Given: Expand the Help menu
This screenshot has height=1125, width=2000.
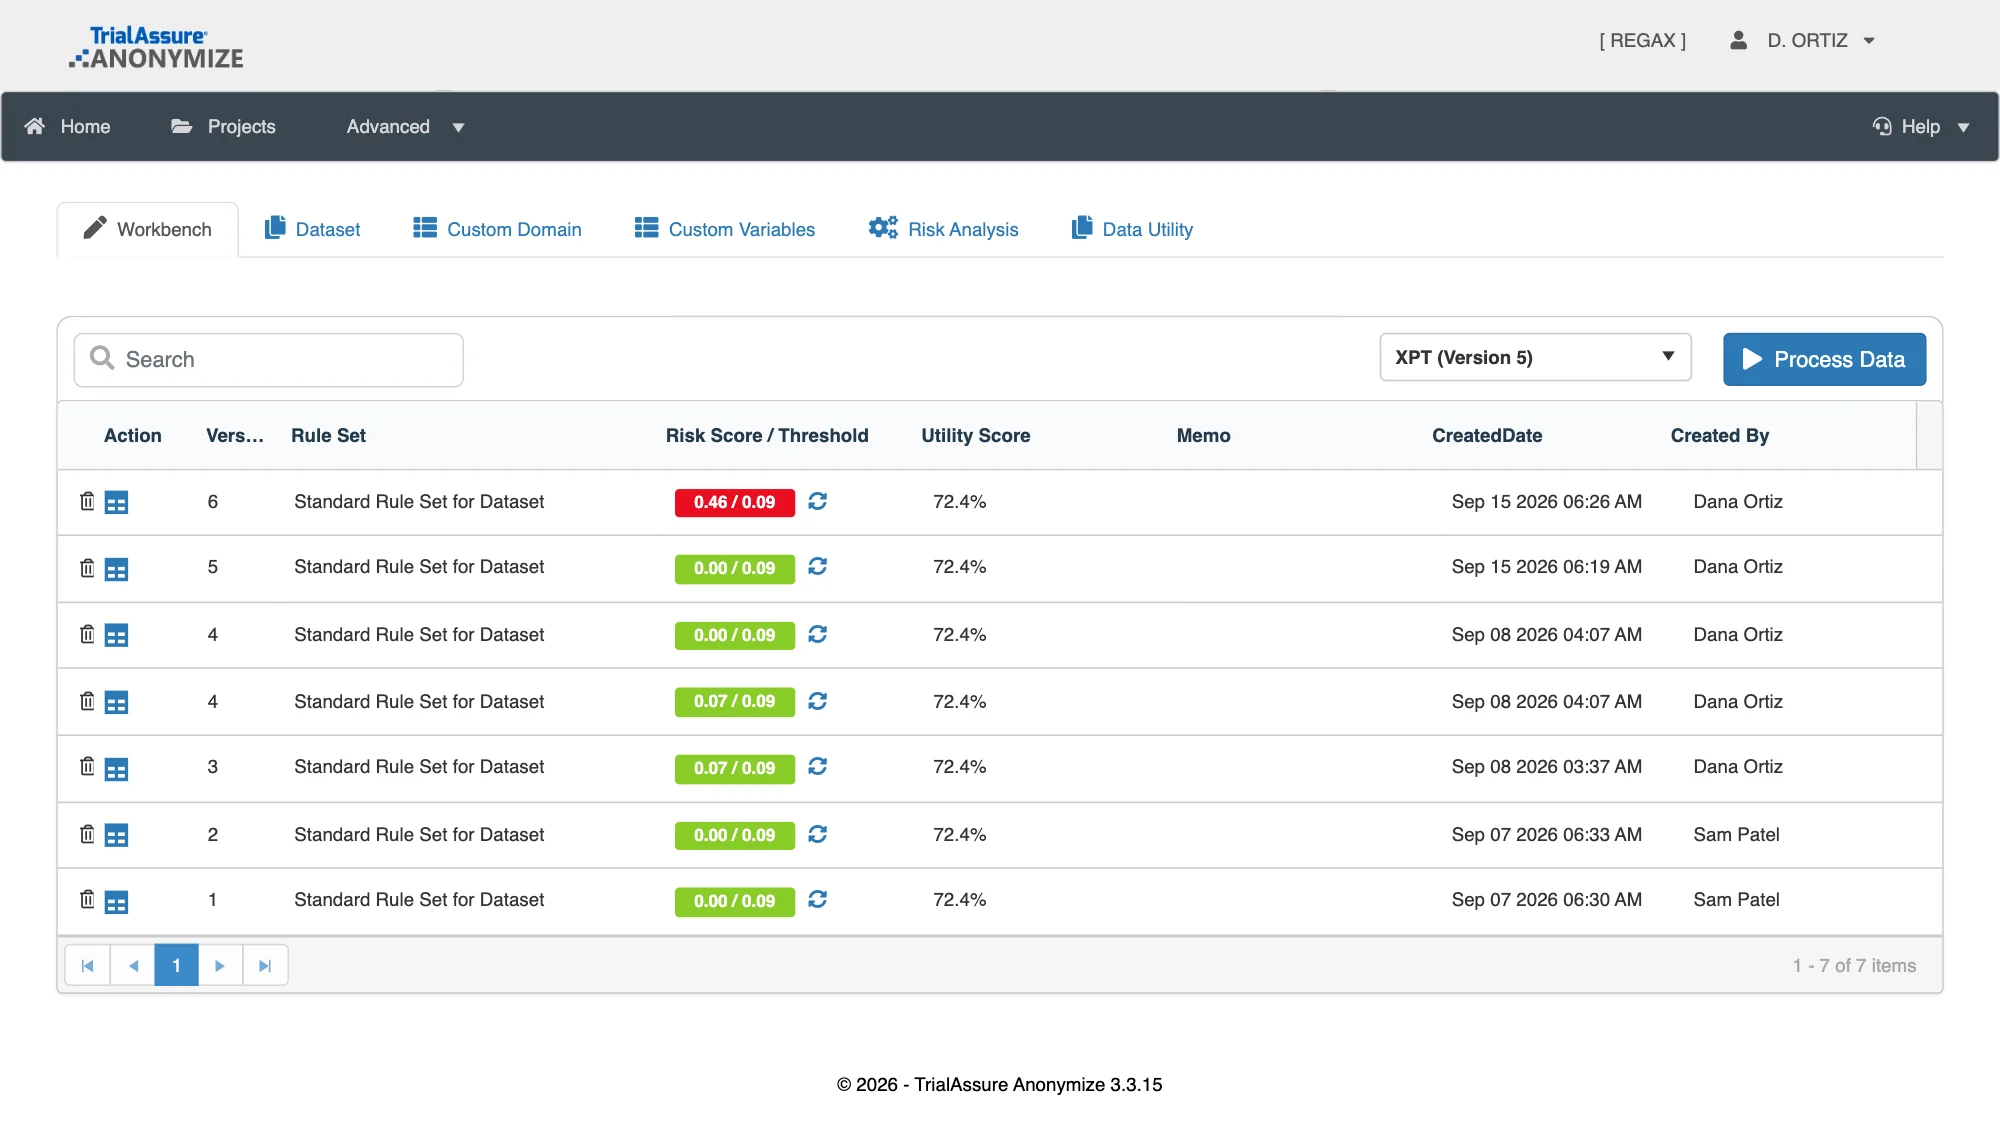Looking at the screenshot, I should (1920, 127).
